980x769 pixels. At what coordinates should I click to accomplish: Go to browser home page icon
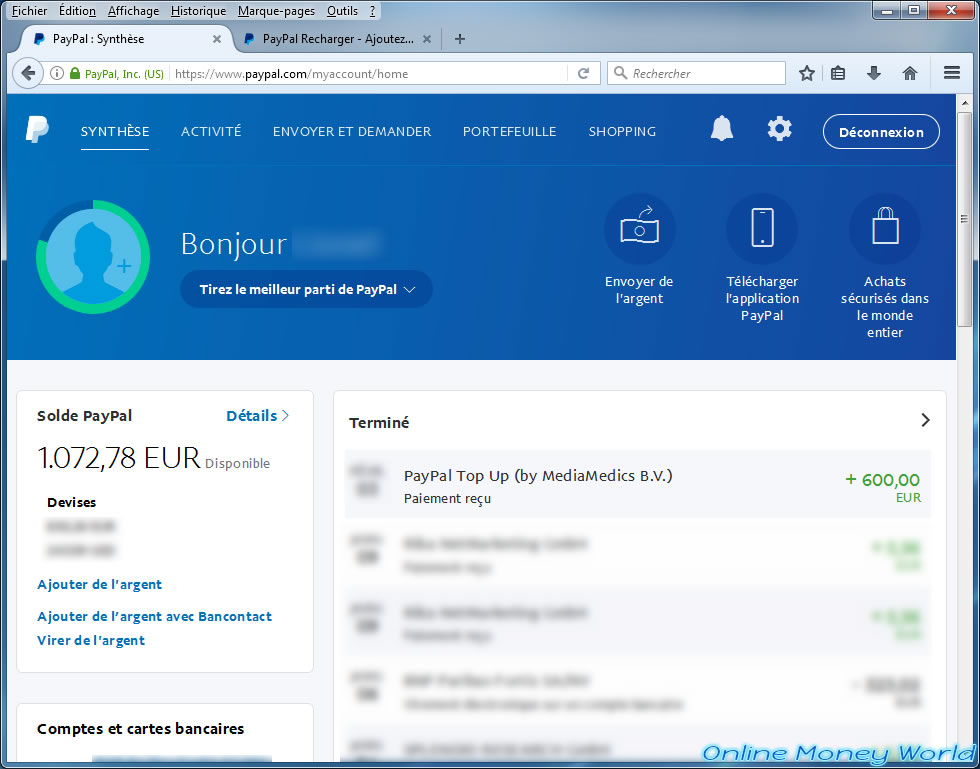[x=909, y=73]
